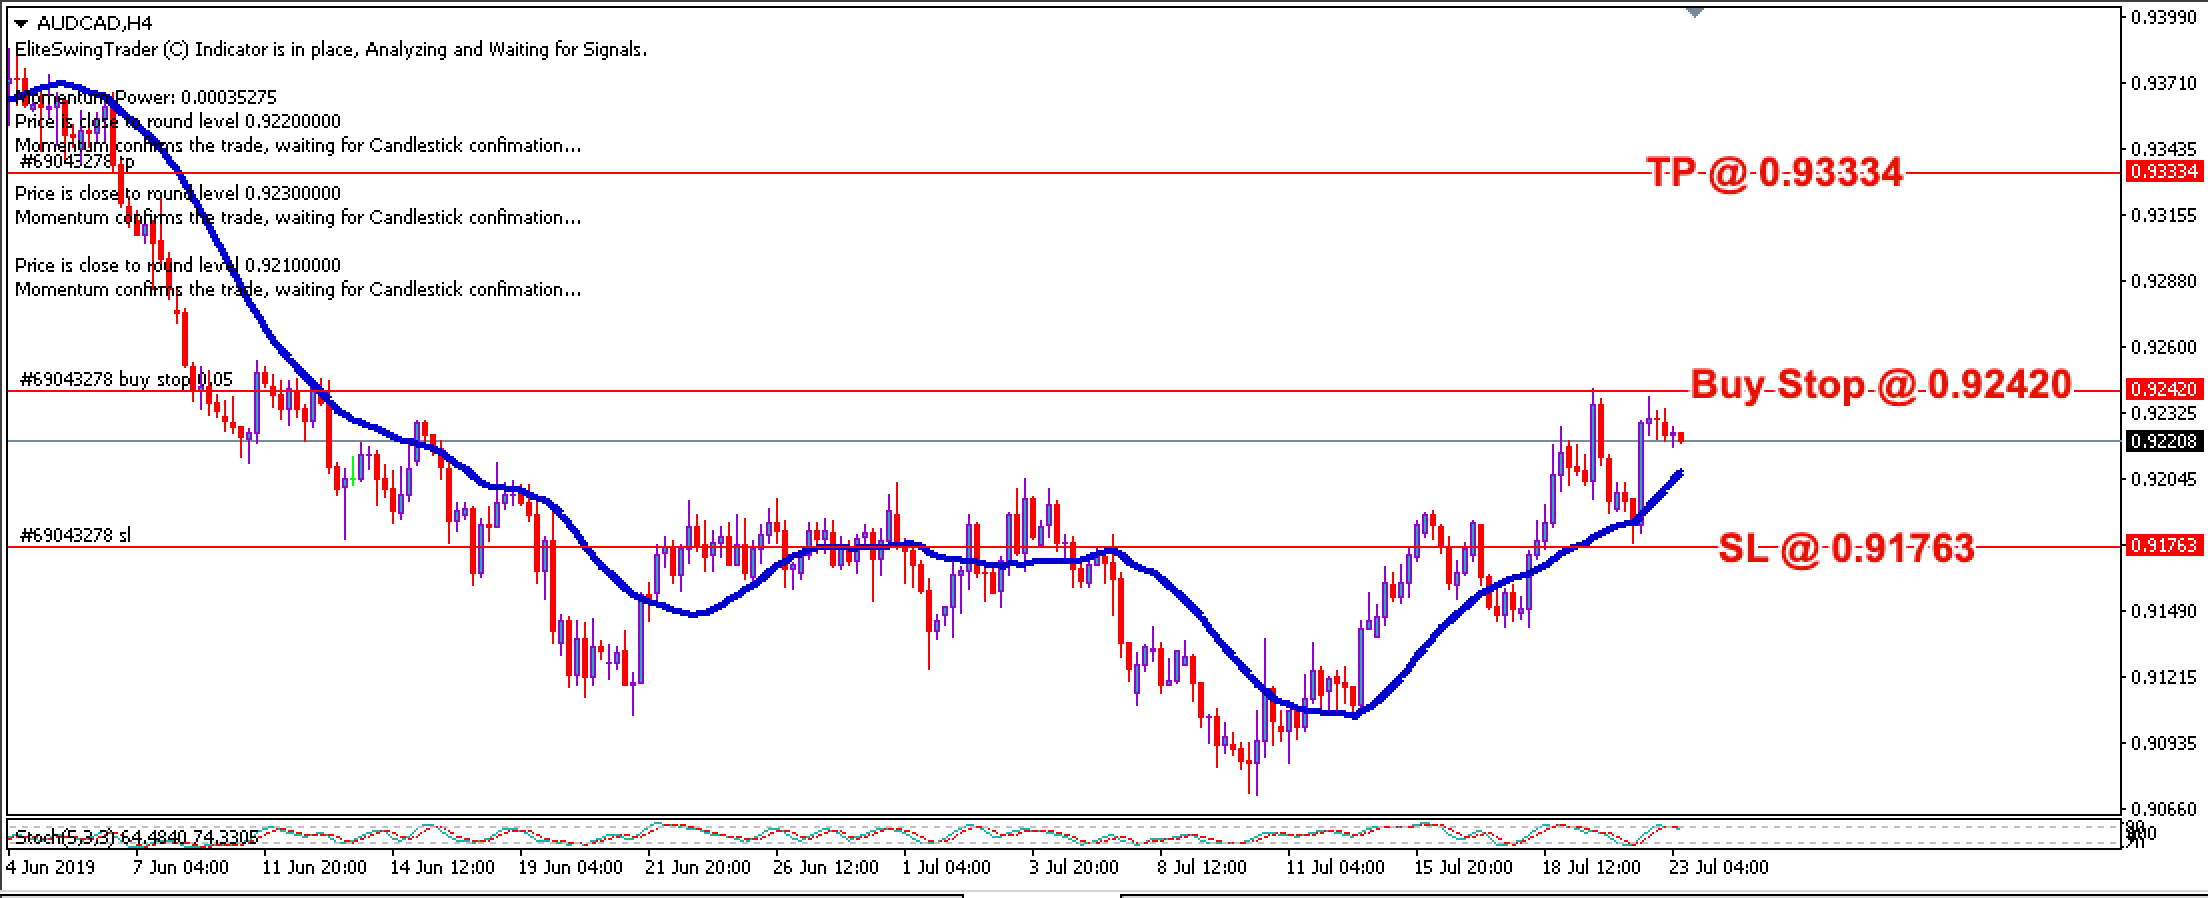Click the '3 Jul 20:00' time label
This screenshot has width=2208, height=898.
pyautogui.click(x=1074, y=867)
